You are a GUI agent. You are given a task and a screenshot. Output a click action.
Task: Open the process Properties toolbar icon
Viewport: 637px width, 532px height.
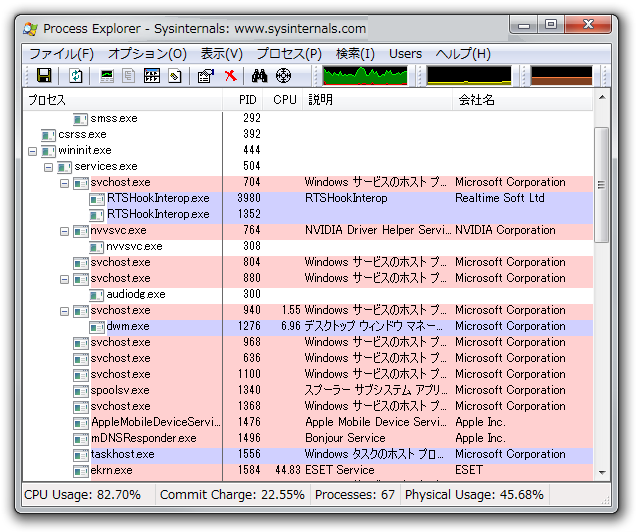206,76
